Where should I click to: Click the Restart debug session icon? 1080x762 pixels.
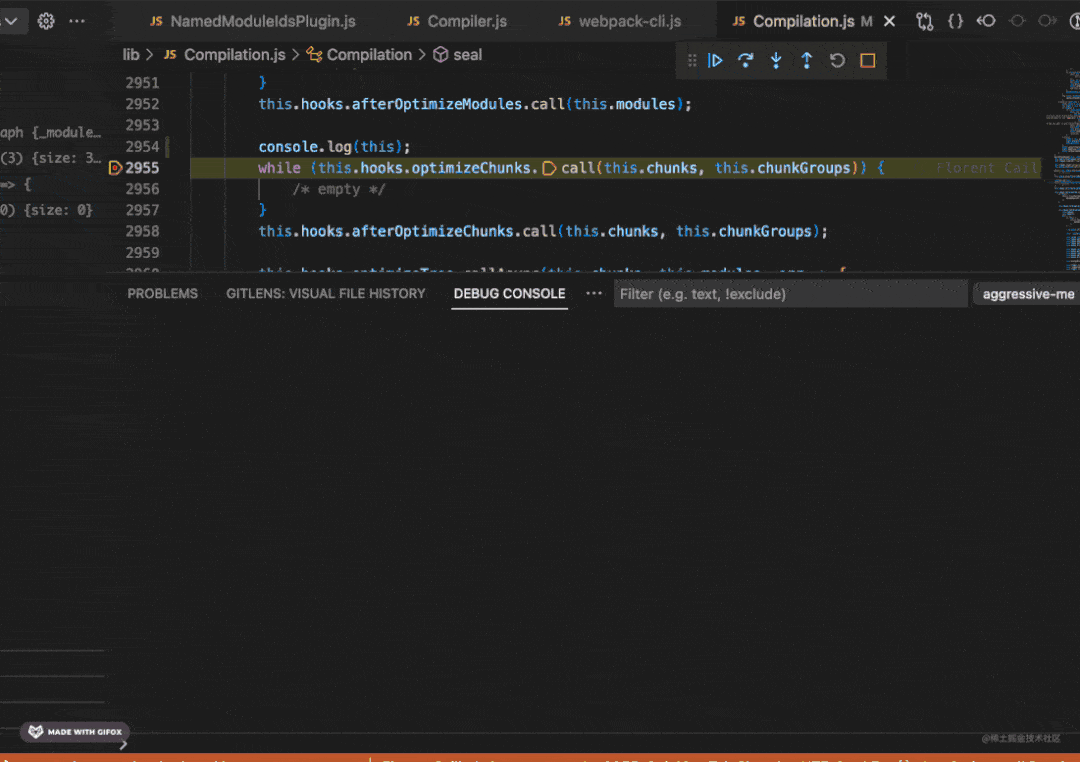(x=837, y=60)
